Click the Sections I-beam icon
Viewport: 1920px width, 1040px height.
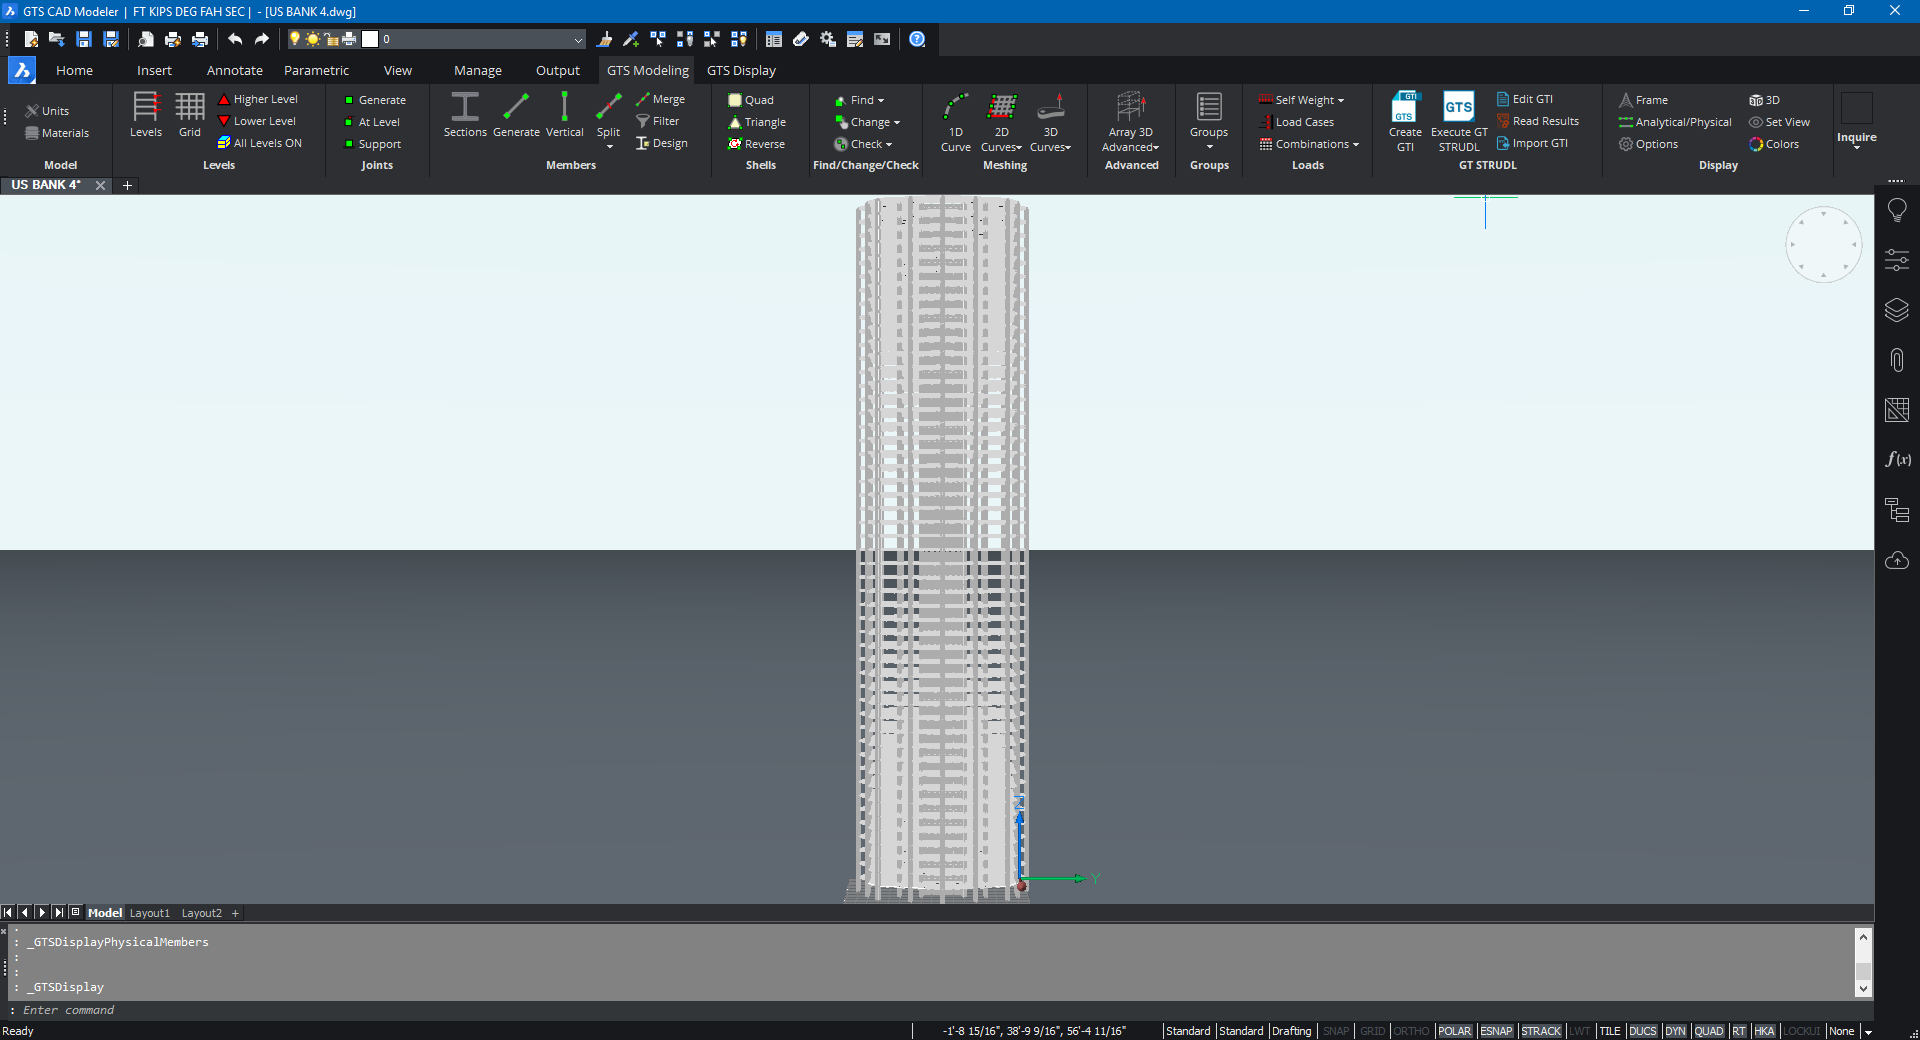point(465,108)
